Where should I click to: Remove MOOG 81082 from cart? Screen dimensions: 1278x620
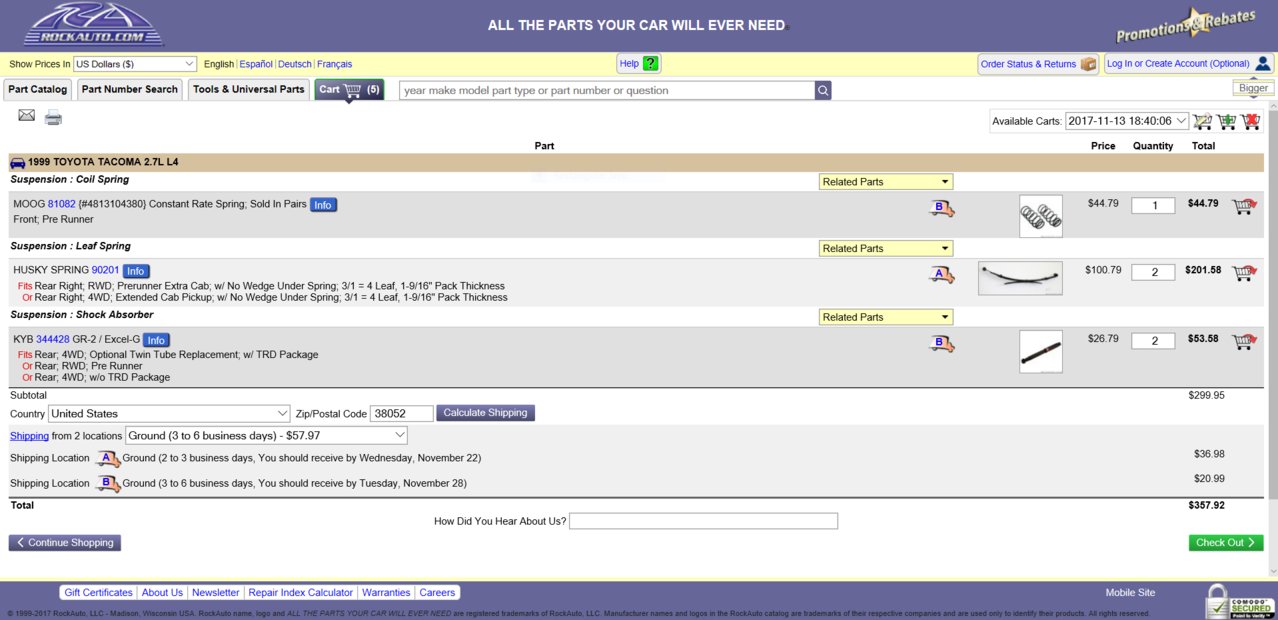pyautogui.click(x=1244, y=206)
